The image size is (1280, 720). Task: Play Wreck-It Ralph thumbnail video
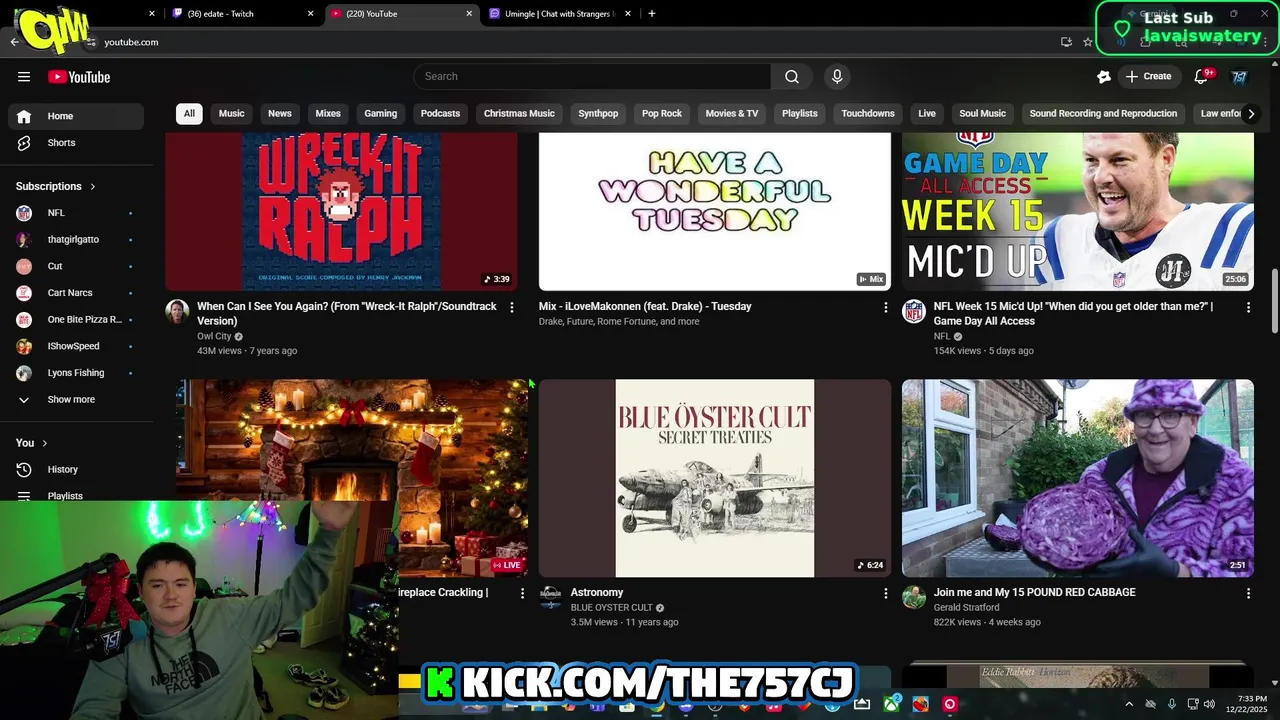click(341, 212)
